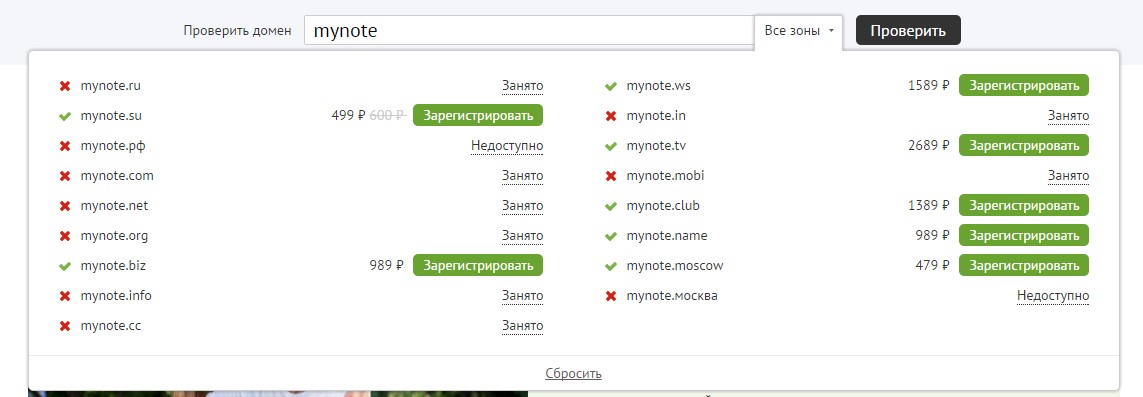This screenshot has width=1143, height=397.
Task: Click the 2689 ₽ price for mynote.tv
Action: 929,146
